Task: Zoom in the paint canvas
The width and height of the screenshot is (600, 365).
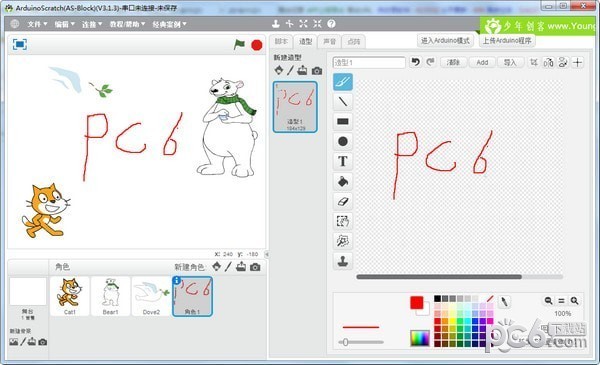Action: pyautogui.click(x=574, y=301)
